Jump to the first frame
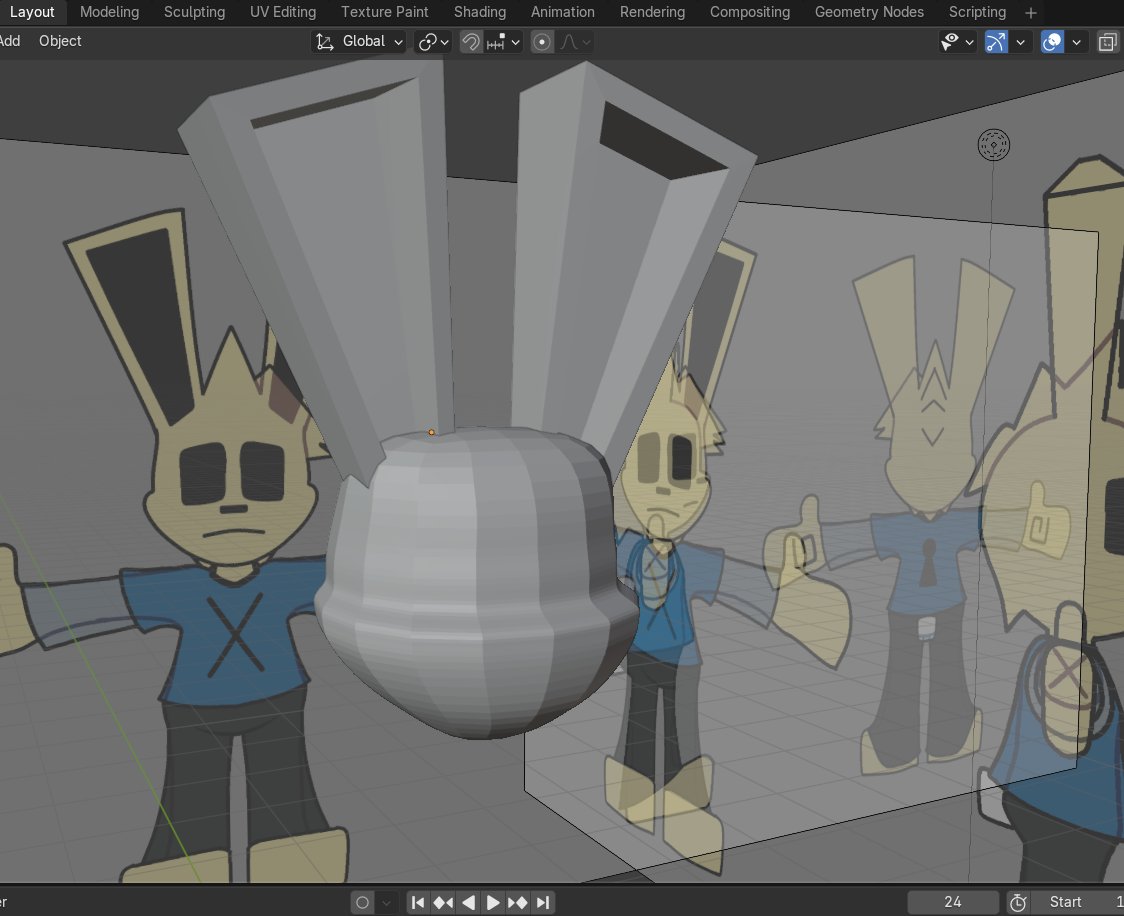The height and width of the screenshot is (916, 1124). pos(418,902)
